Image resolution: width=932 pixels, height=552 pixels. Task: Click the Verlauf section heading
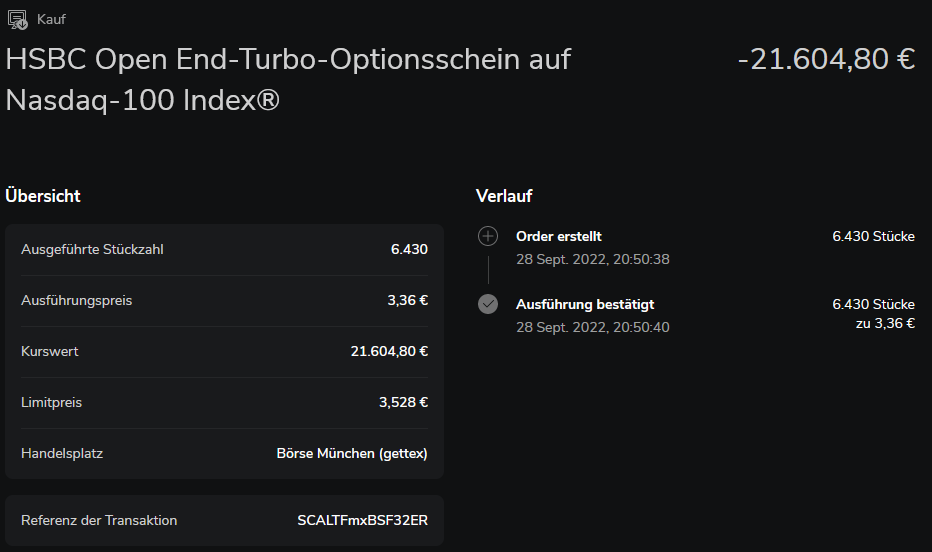pos(504,196)
